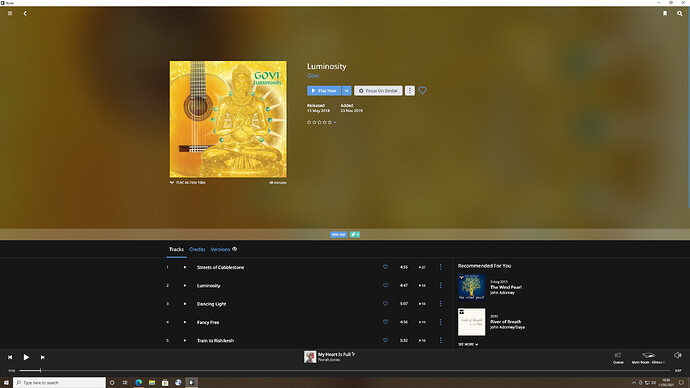Select track title Fancy Free
Viewport: 690px width, 388px height.
(x=208, y=322)
